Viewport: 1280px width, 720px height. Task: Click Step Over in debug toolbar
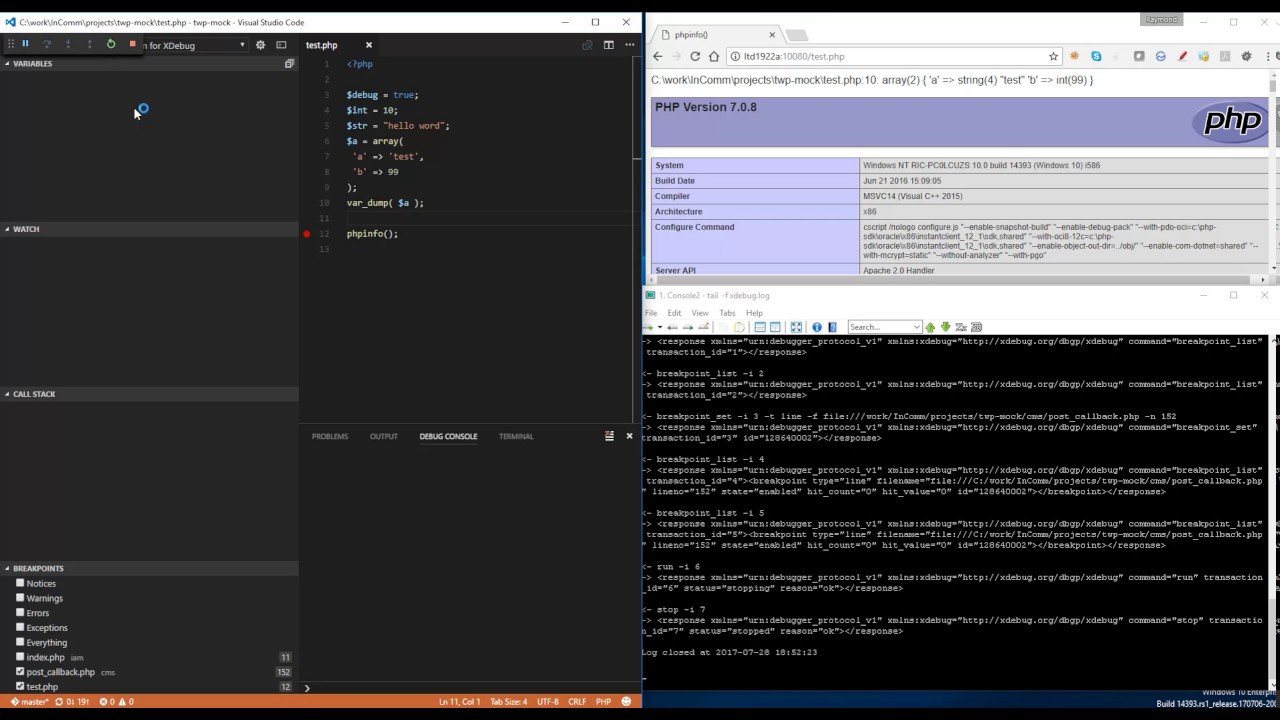(47, 44)
